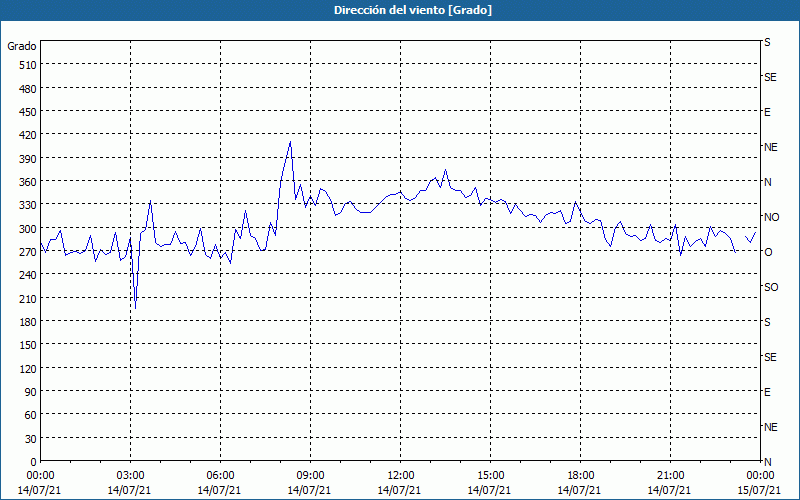Click the spike near 375 degrees after 13:00
The height and width of the screenshot is (500, 800).
445,170
